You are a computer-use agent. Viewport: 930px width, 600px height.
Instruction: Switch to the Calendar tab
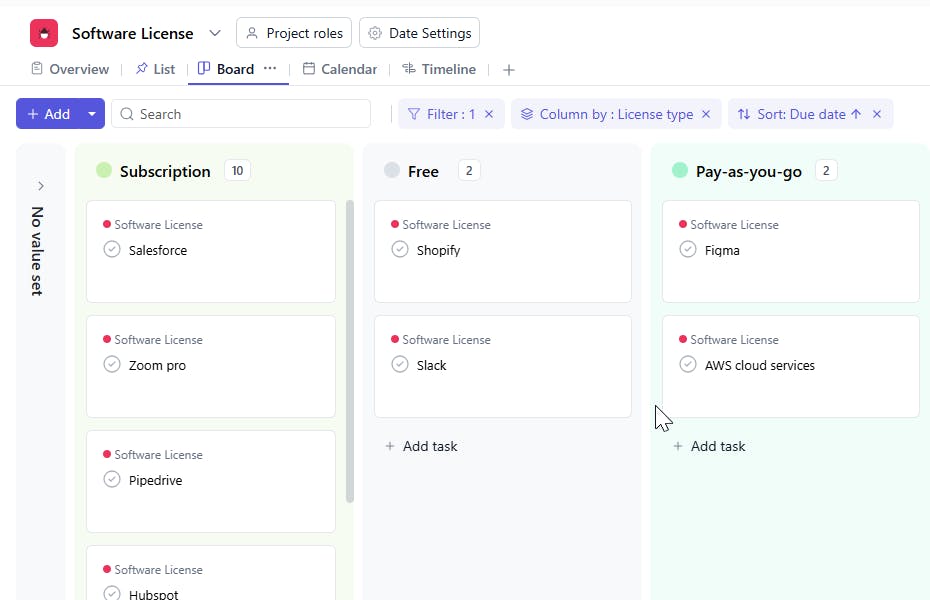(340, 69)
